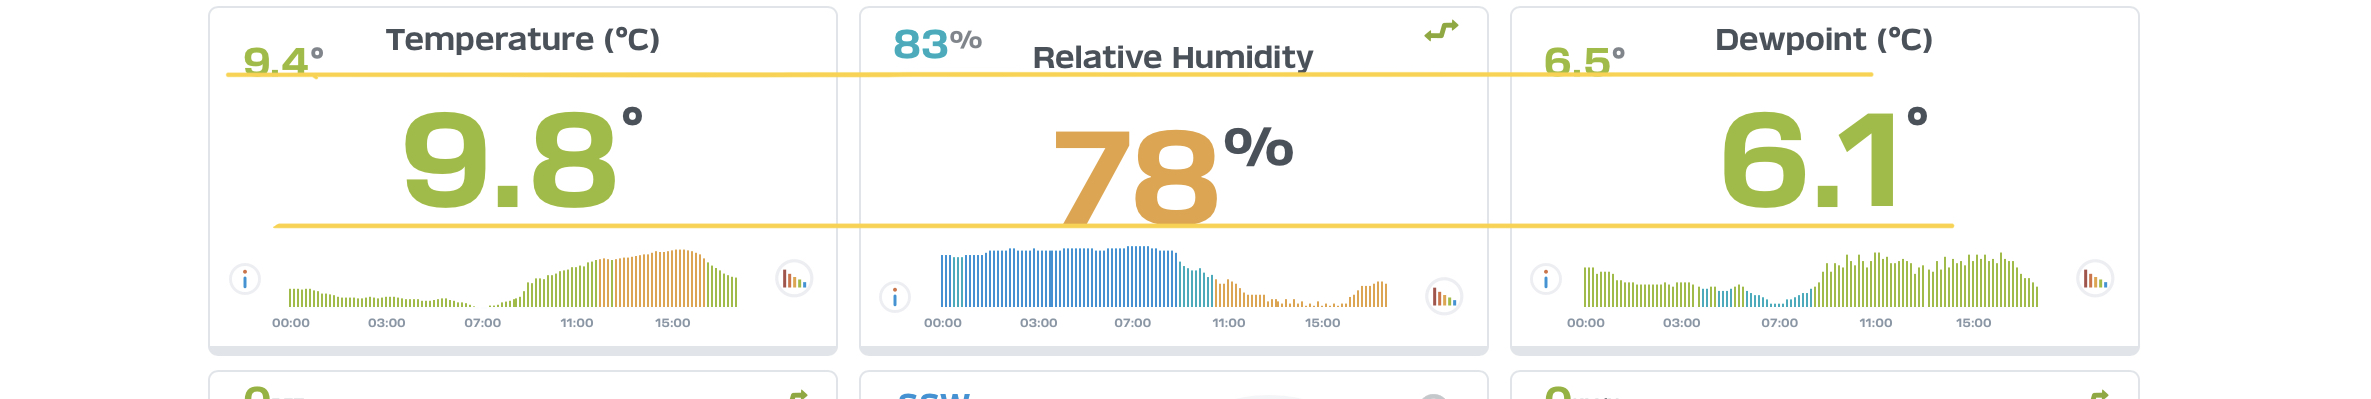Screen dimensions: 2371x399
Task: Open the Dewpoint card chart icon
Action: click(x=2094, y=279)
